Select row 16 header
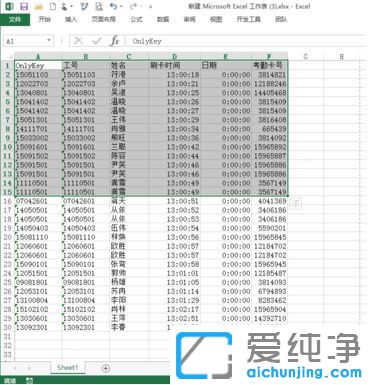 pos(7,201)
